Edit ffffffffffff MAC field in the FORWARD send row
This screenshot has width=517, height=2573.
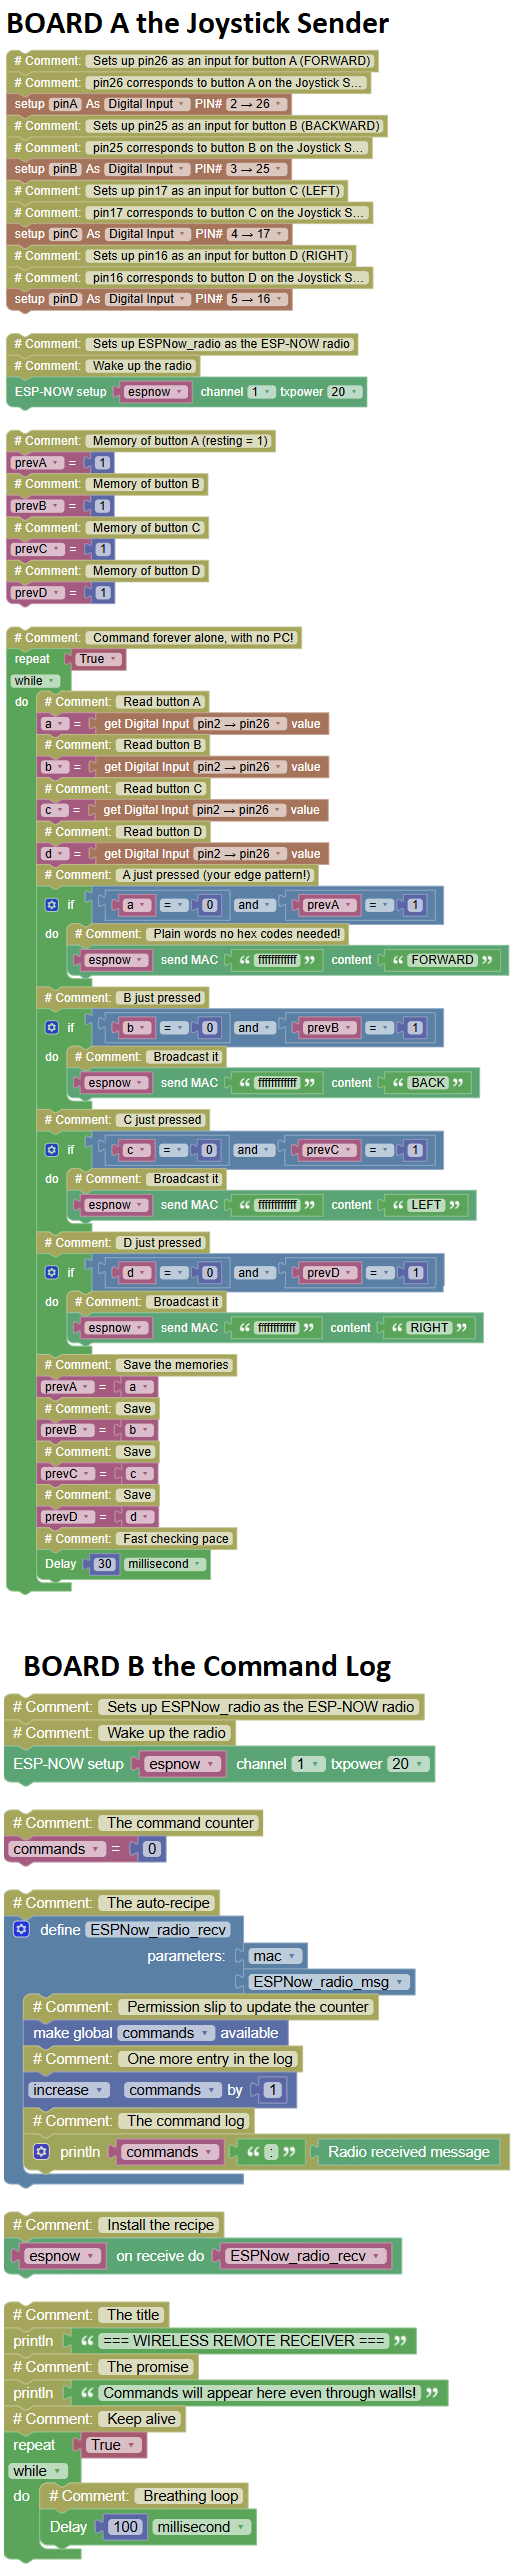pos(278,960)
